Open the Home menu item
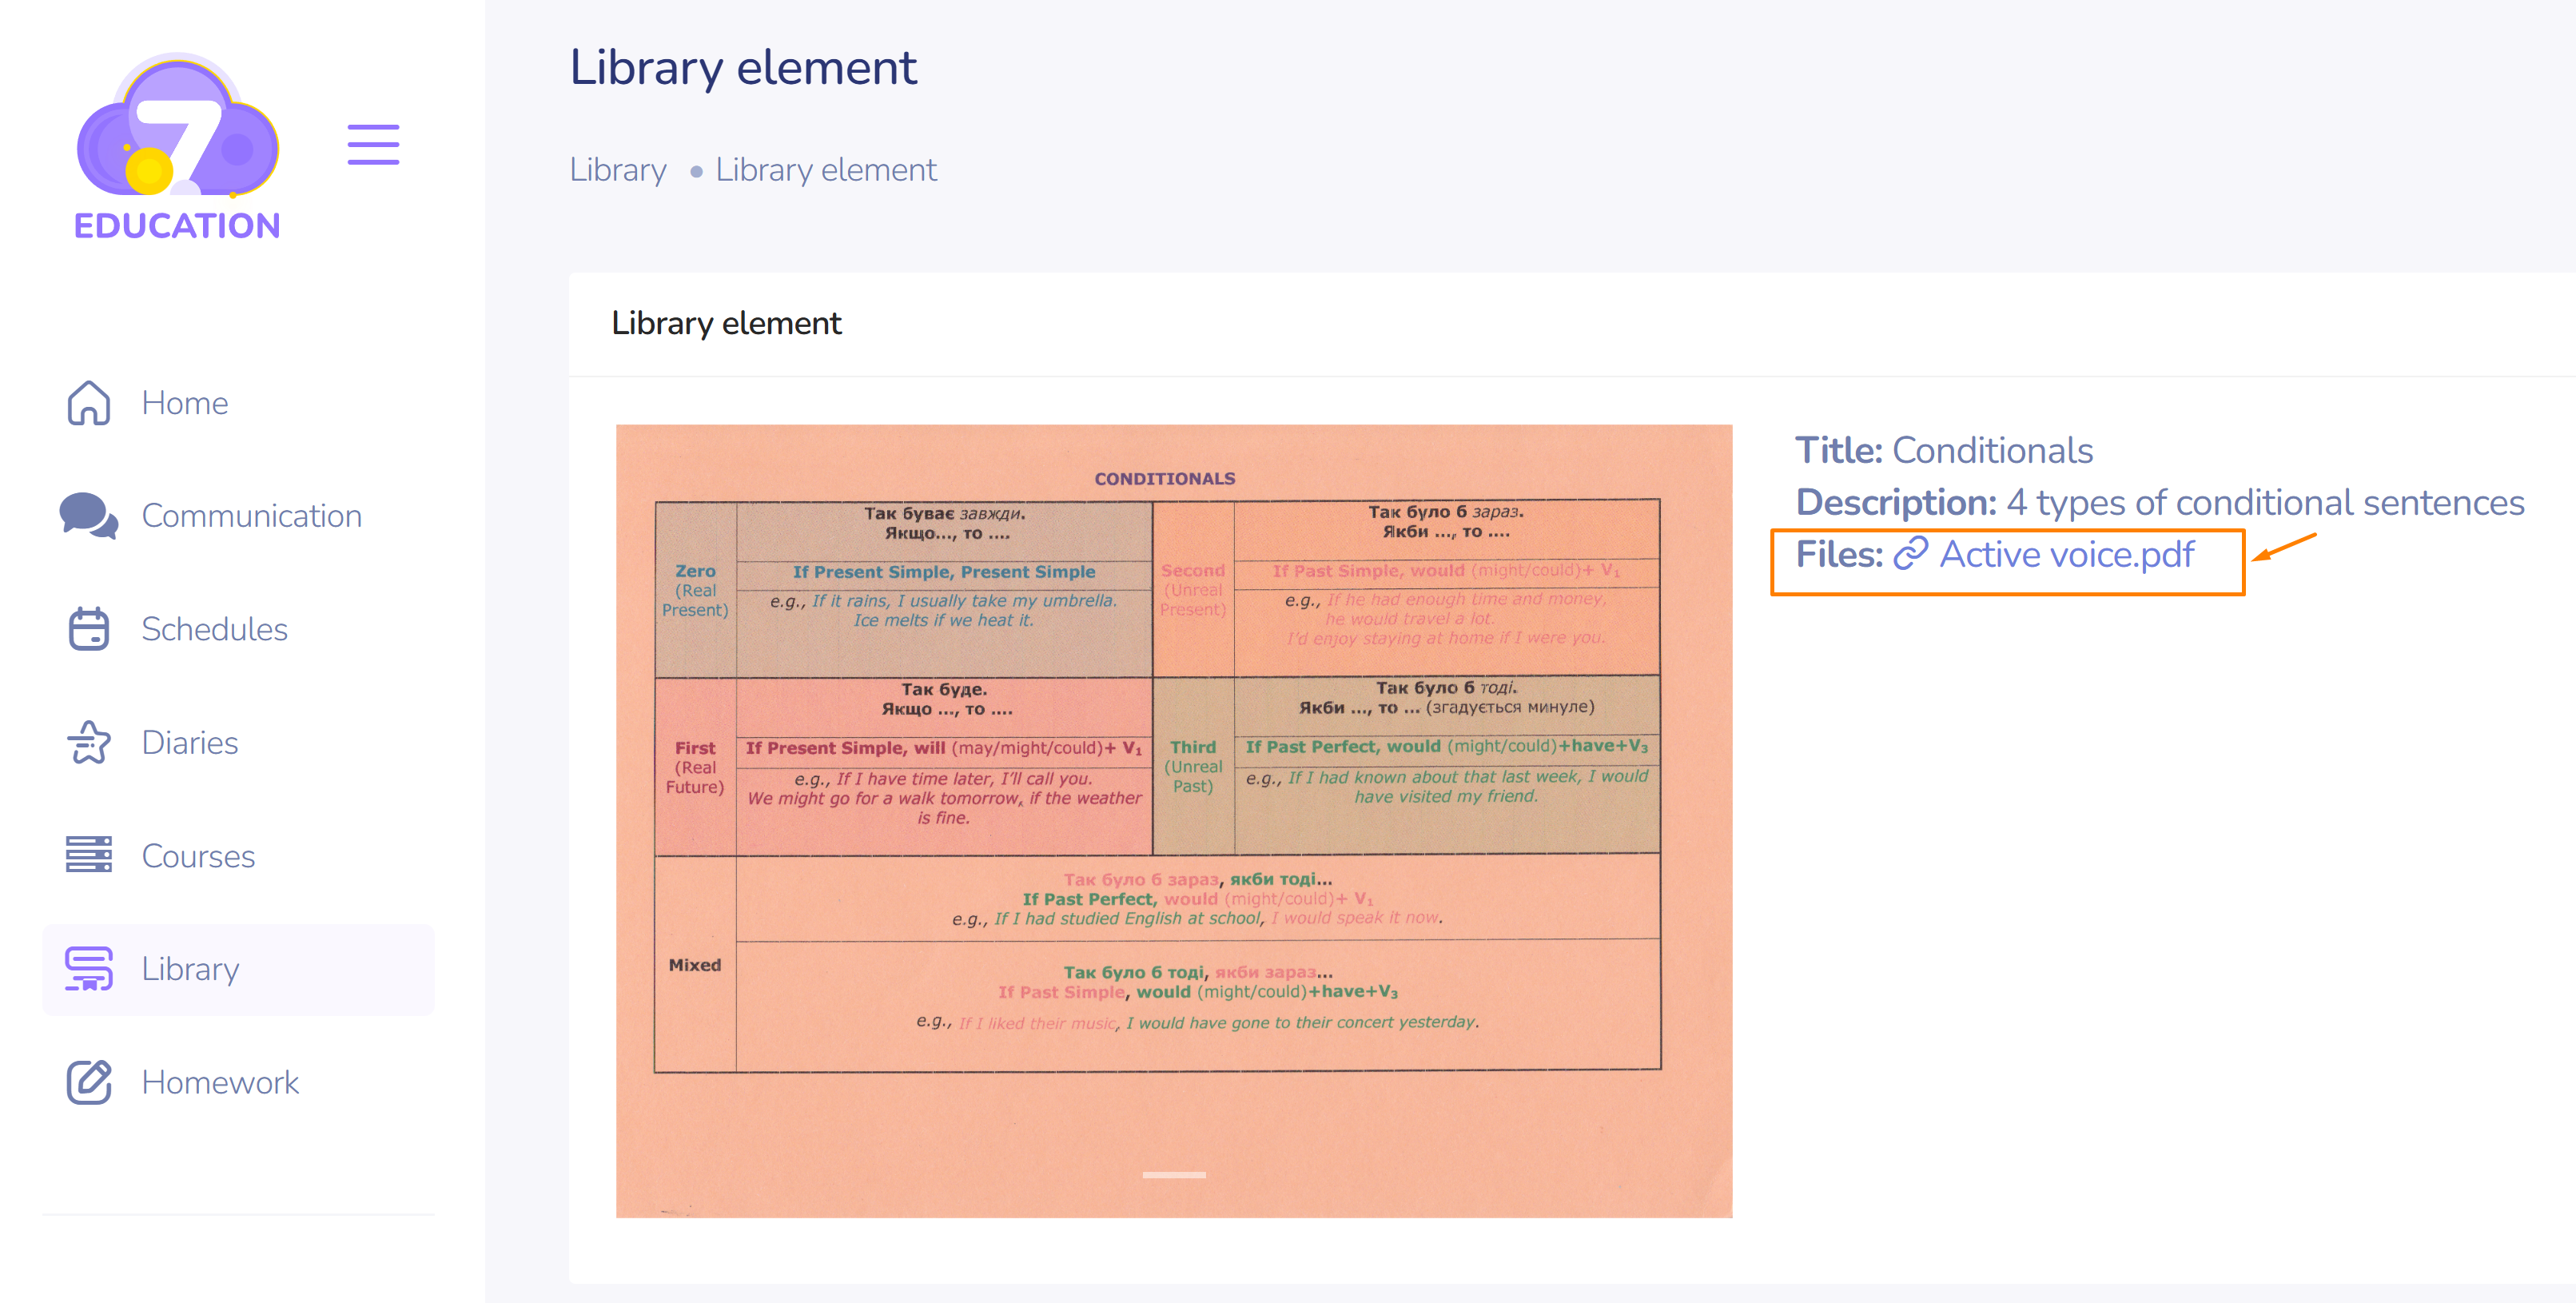This screenshot has height=1303, width=2576. pos(185,403)
